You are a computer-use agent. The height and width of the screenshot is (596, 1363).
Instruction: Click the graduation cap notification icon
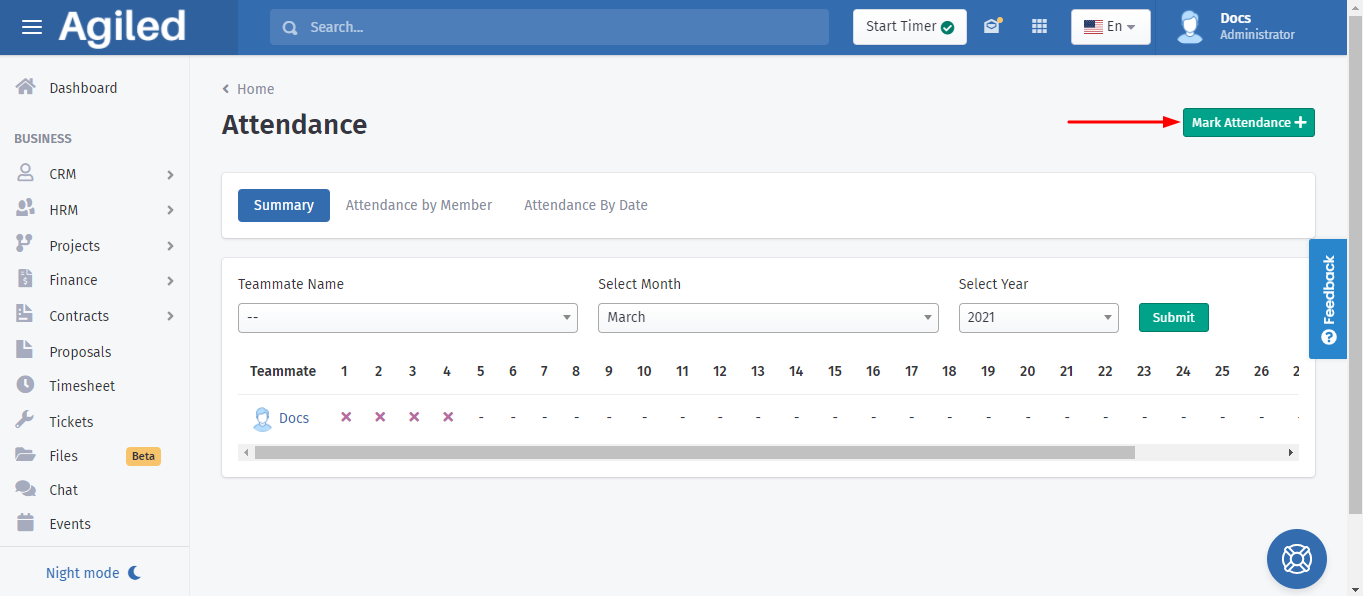[x=991, y=27]
